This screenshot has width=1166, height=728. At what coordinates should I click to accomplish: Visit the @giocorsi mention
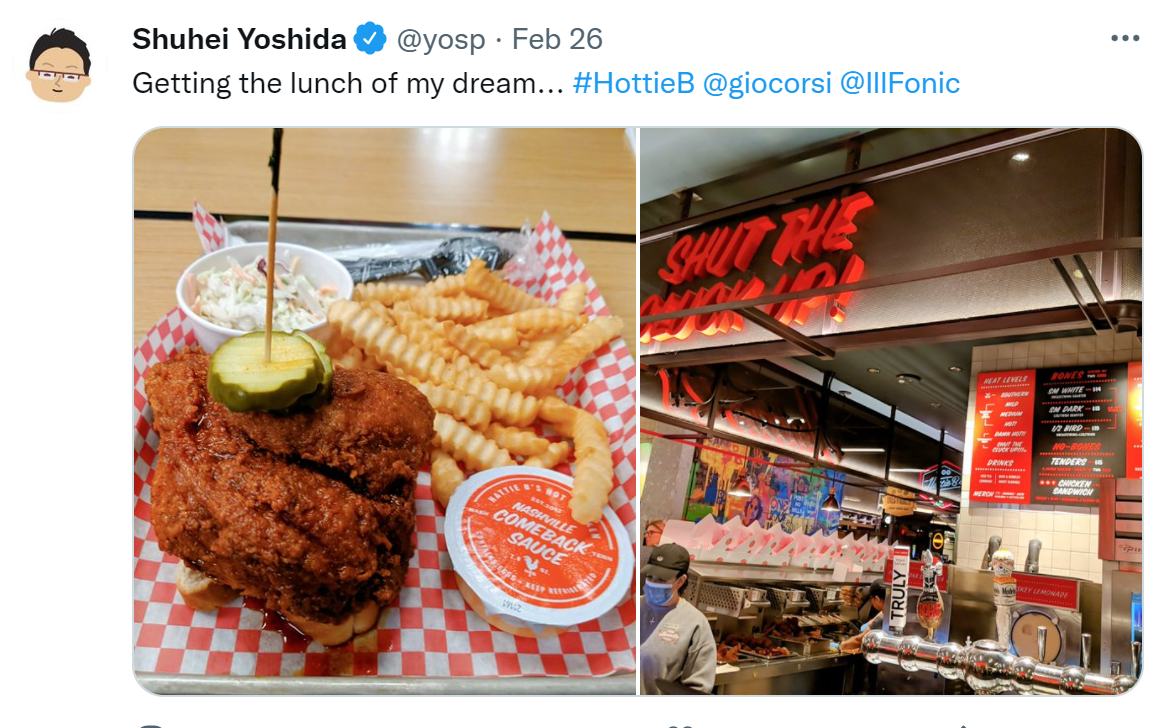point(767,83)
